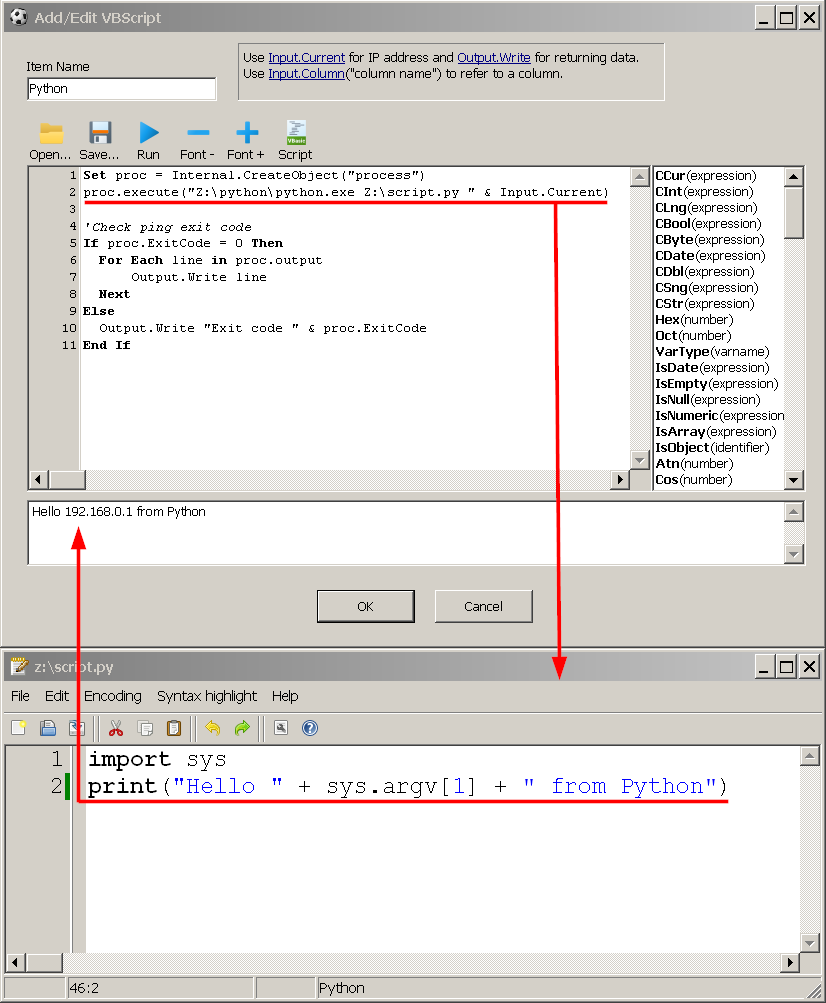
Task: Click the Cancel button
Action: 483,606
